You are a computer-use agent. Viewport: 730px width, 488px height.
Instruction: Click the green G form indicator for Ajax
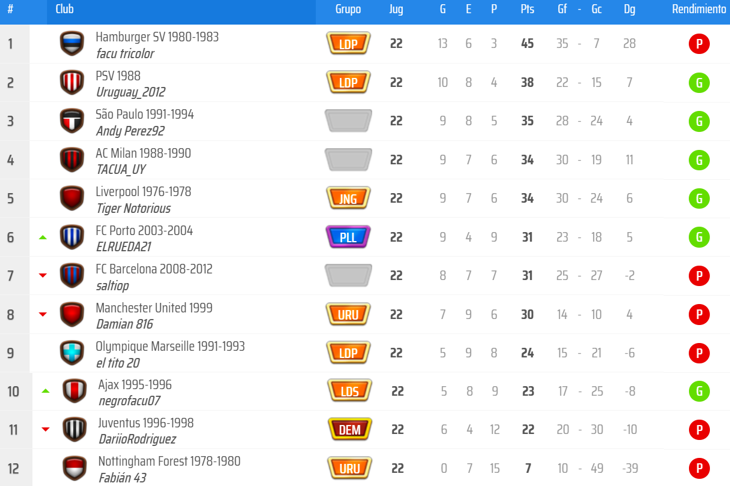(x=700, y=391)
